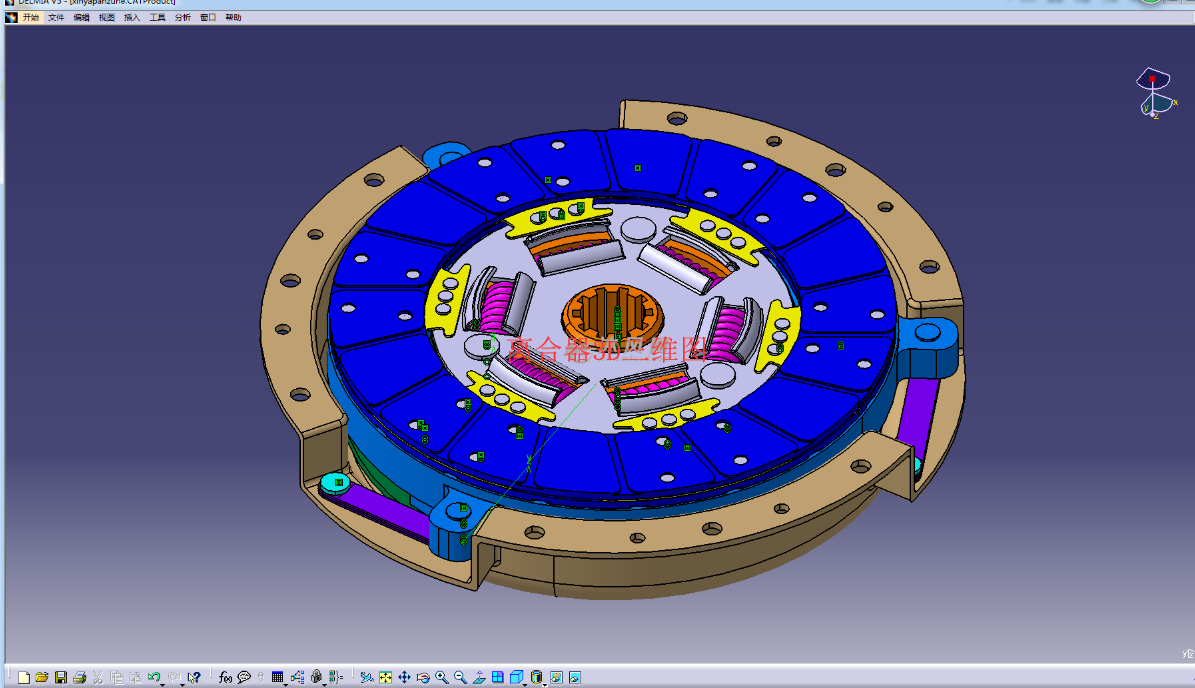Open the catalog browser icon after the lock

[336, 677]
